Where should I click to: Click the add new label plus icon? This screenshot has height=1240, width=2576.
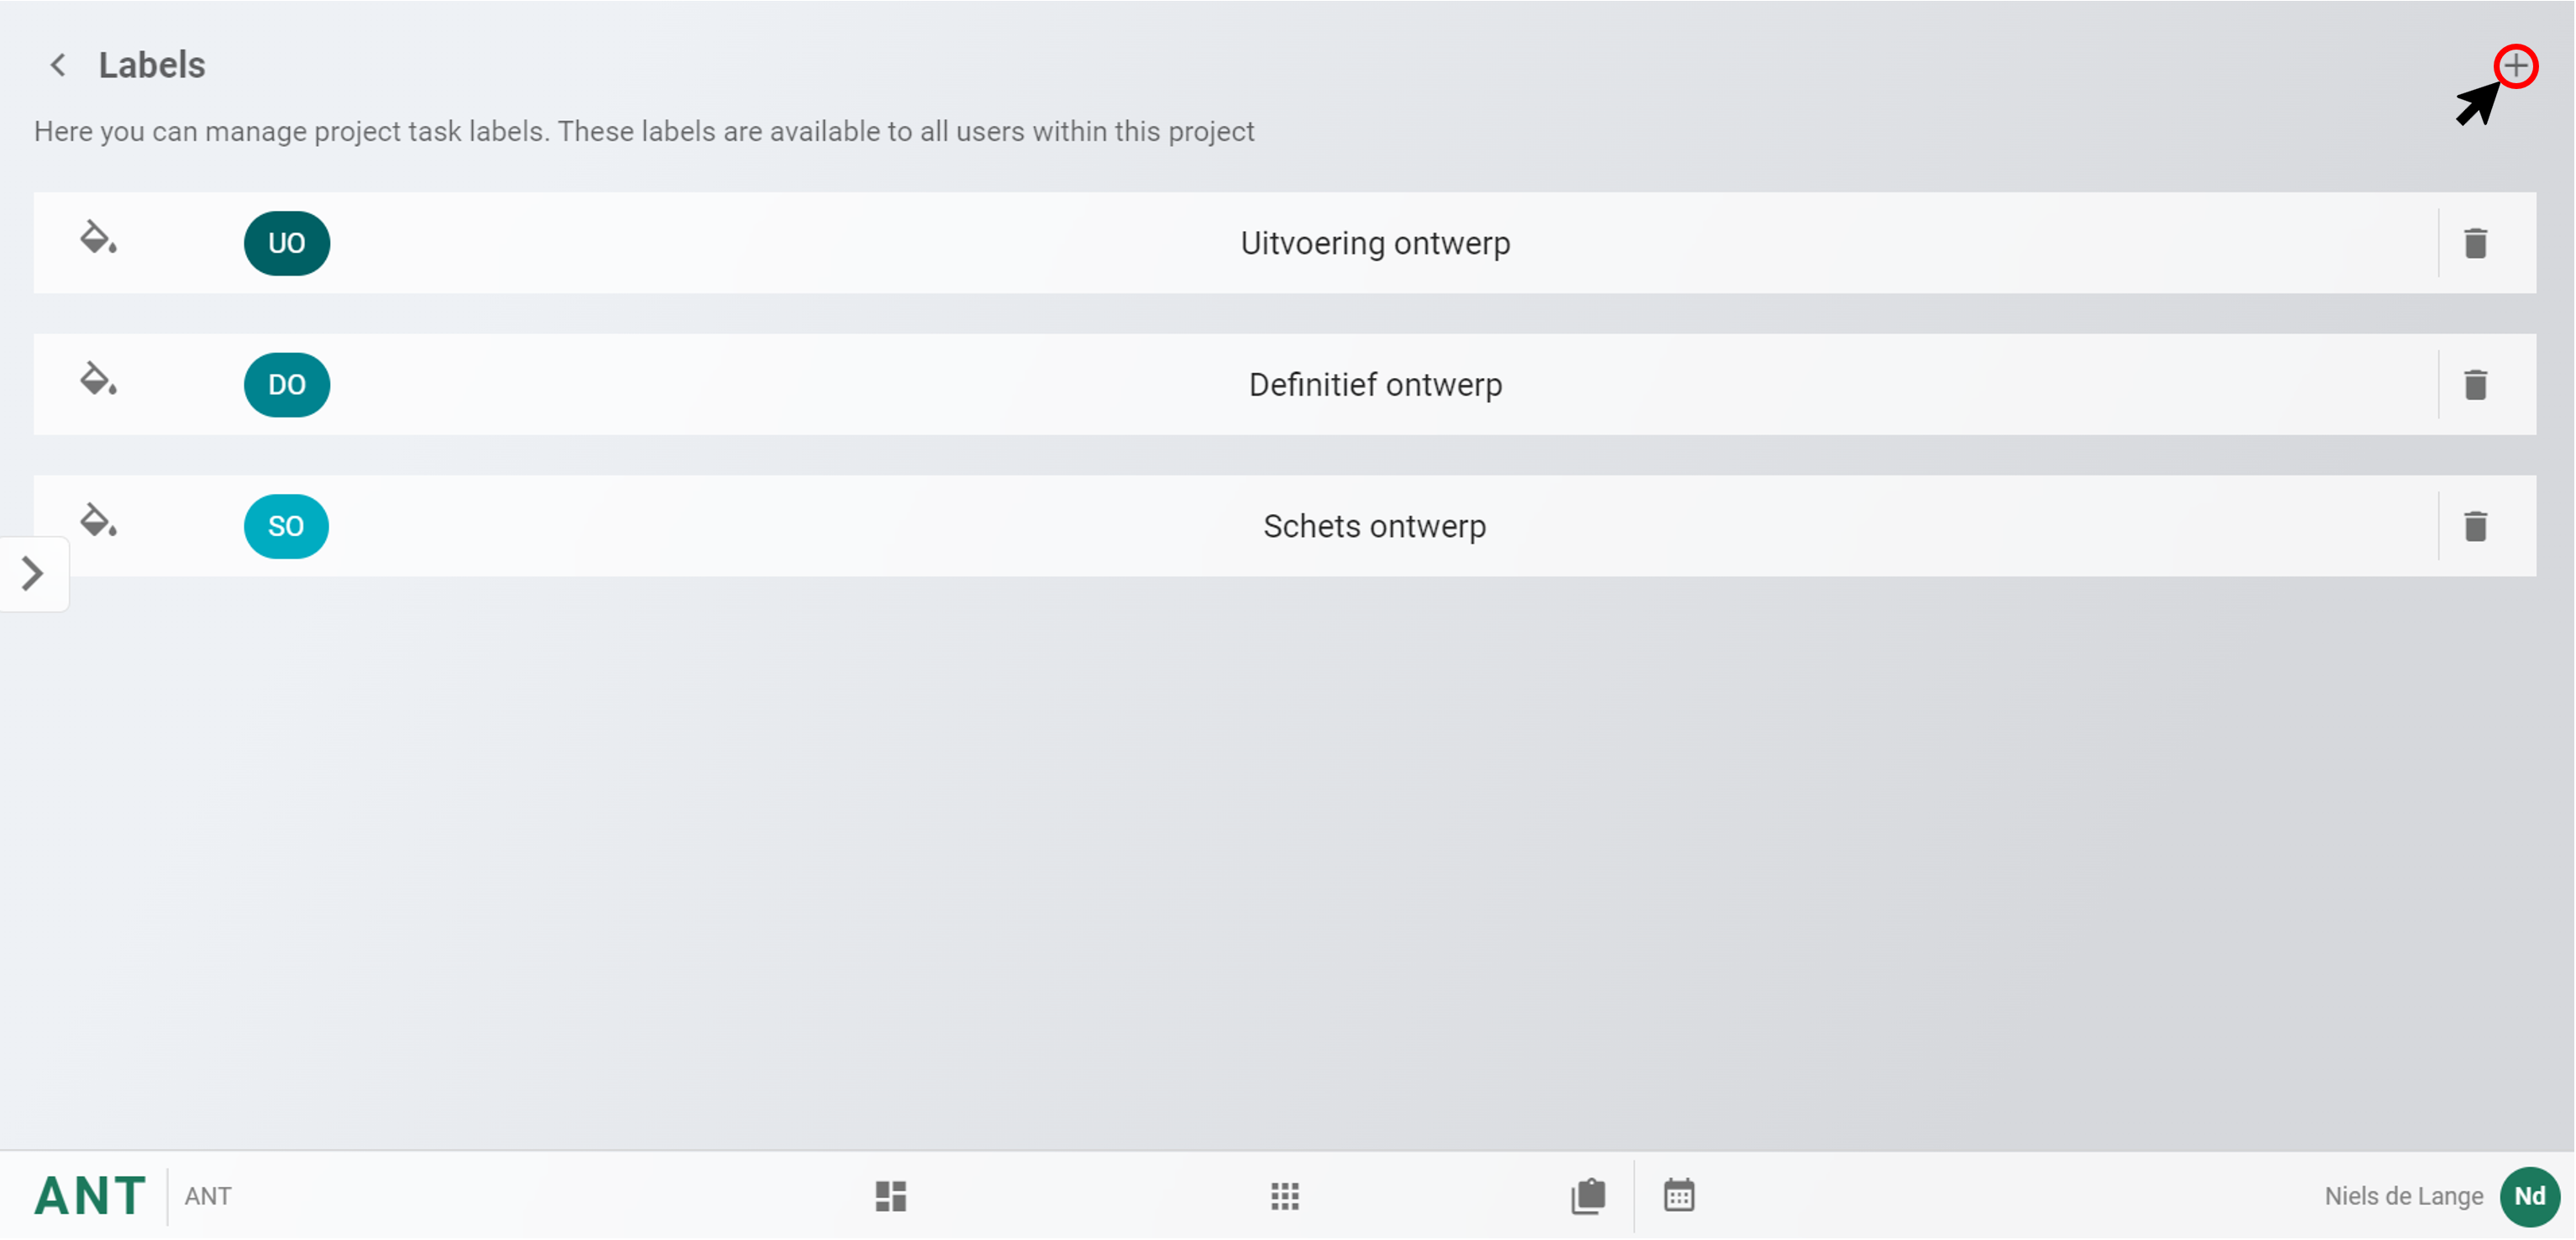click(2515, 67)
